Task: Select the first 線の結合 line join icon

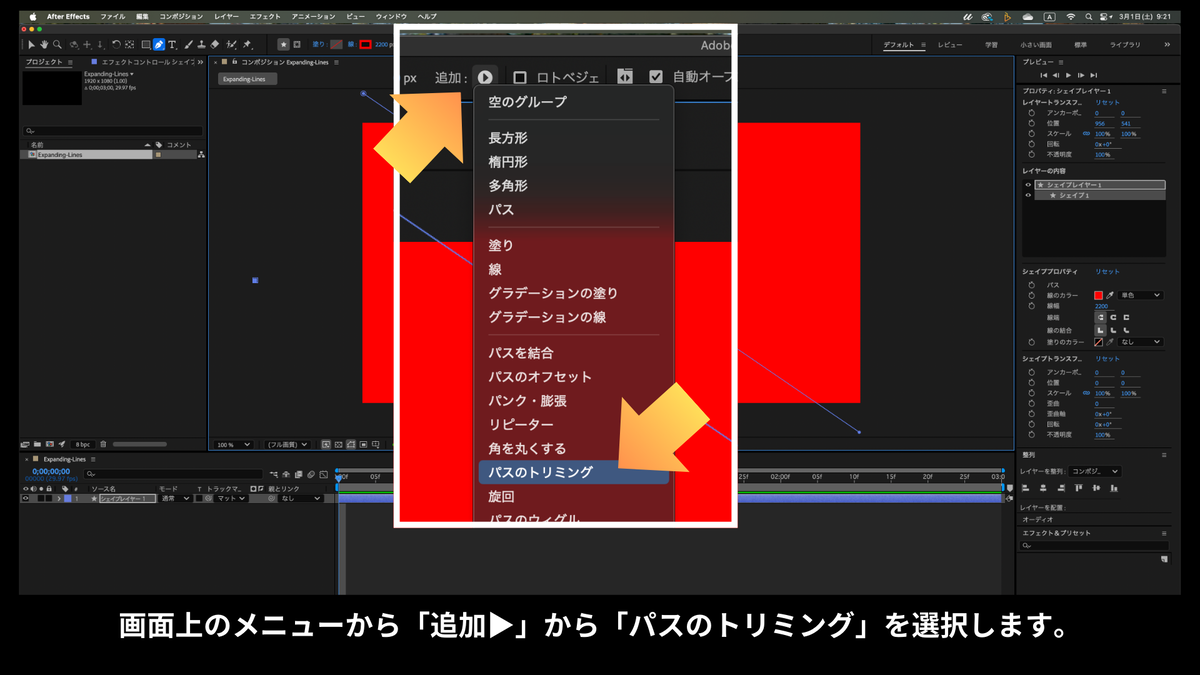Action: [1100, 330]
